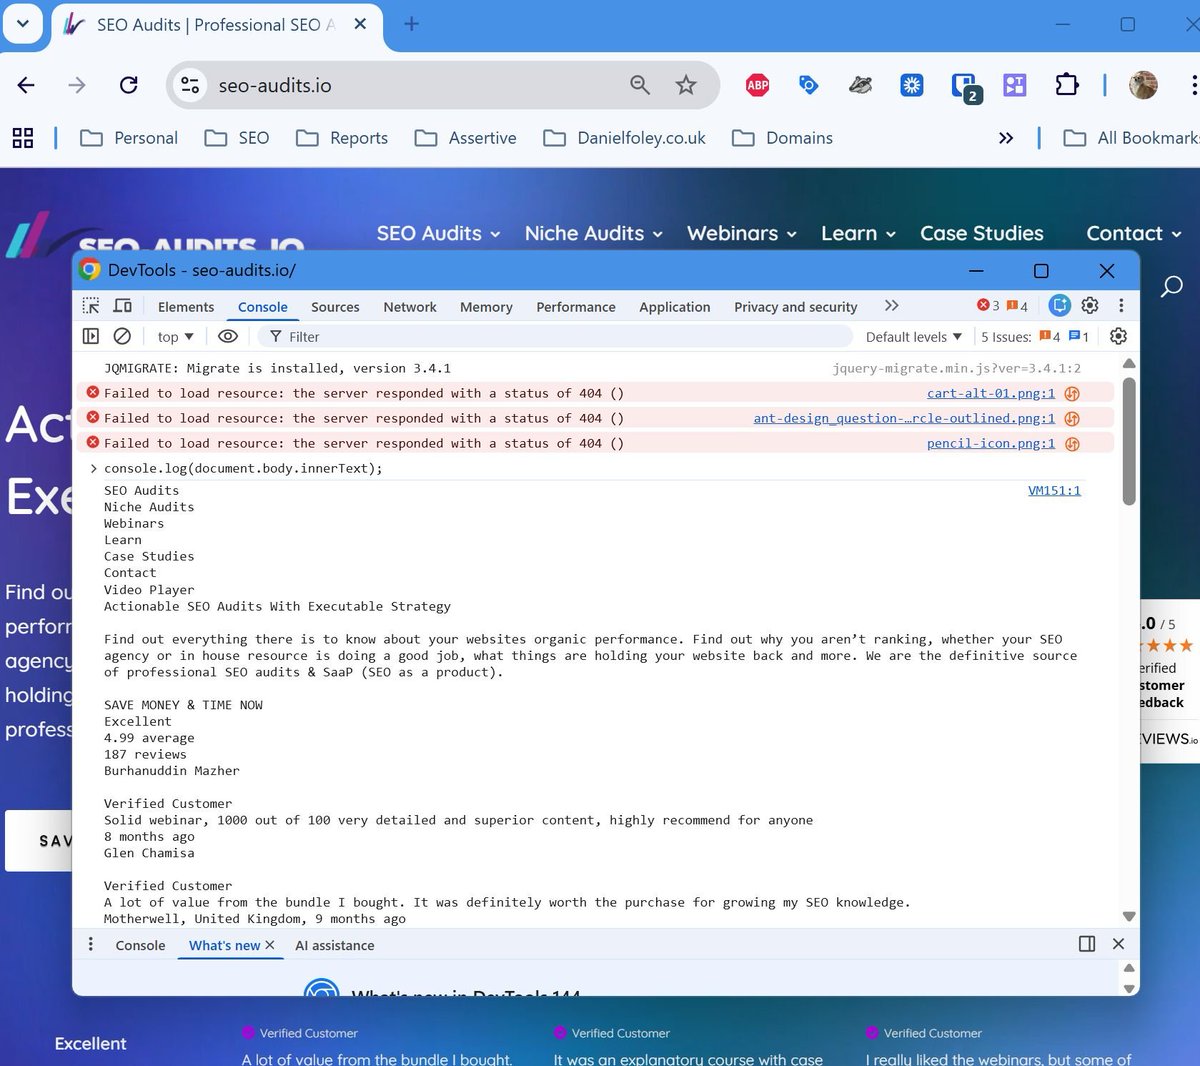
Task: Click the zoom magnifier icon in address bar
Action: point(640,85)
